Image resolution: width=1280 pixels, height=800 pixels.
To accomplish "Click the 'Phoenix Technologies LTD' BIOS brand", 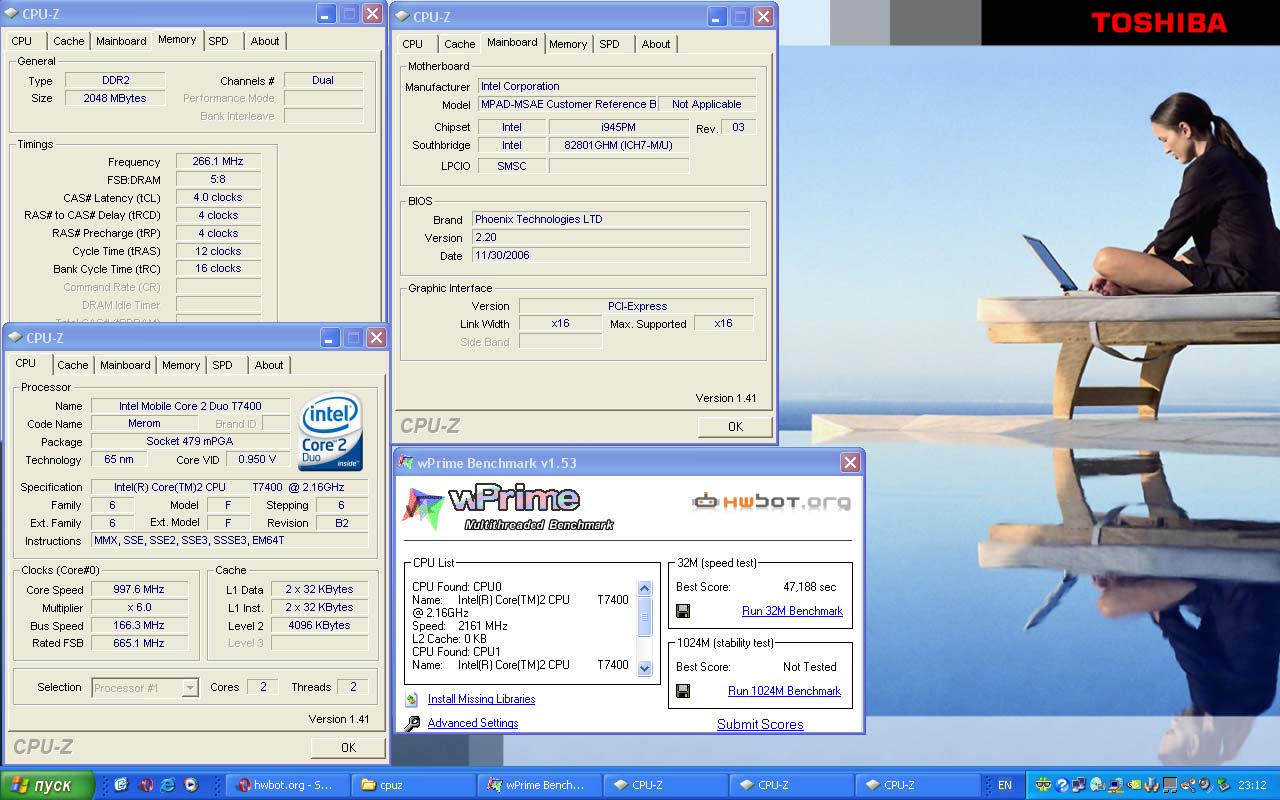I will (539, 219).
